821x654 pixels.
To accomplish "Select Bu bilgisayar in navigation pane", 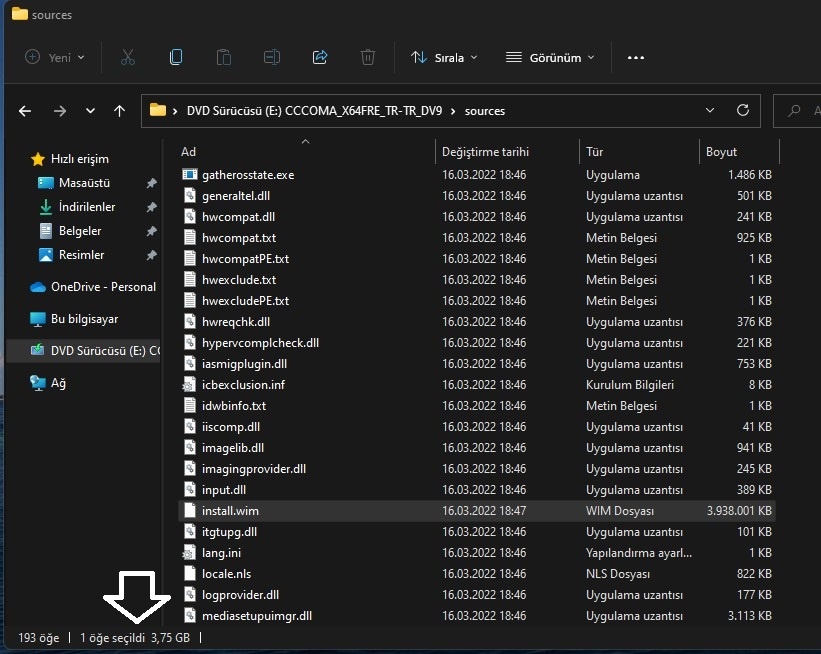I will point(84,319).
